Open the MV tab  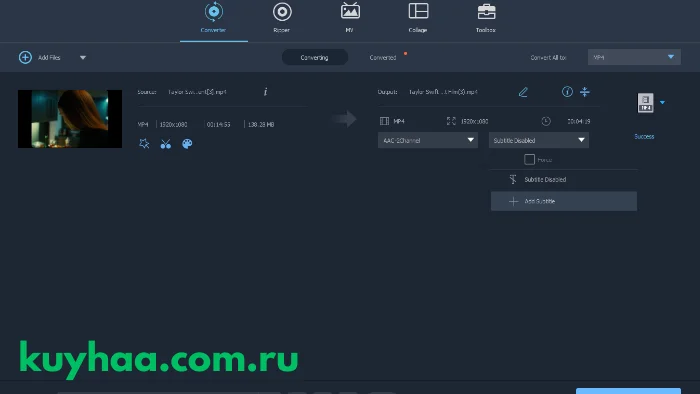click(350, 18)
